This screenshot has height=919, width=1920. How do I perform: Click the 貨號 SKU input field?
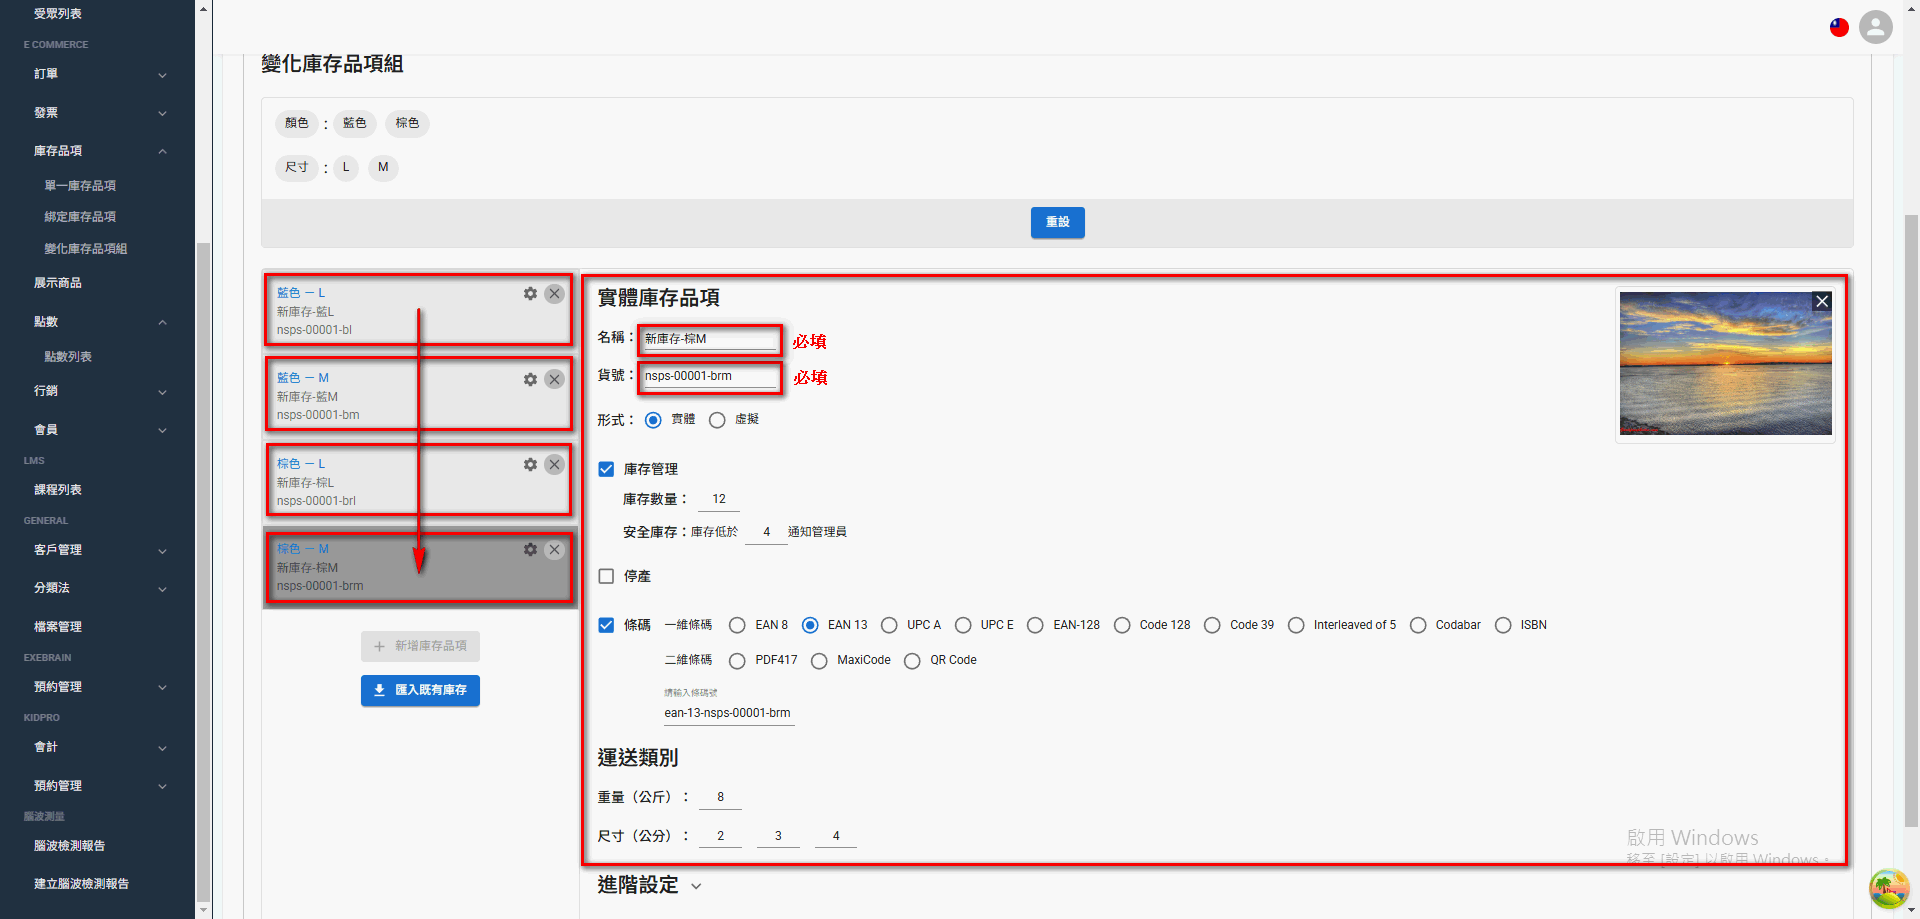click(710, 377)
